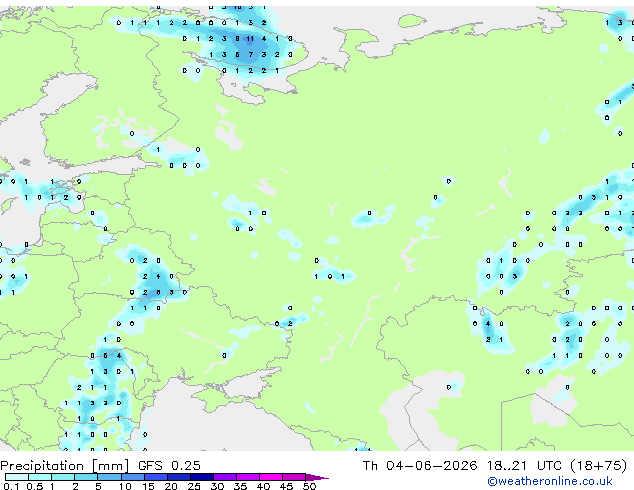Click the '40' legend scale label
634x490 pixels.
[263, 486]
